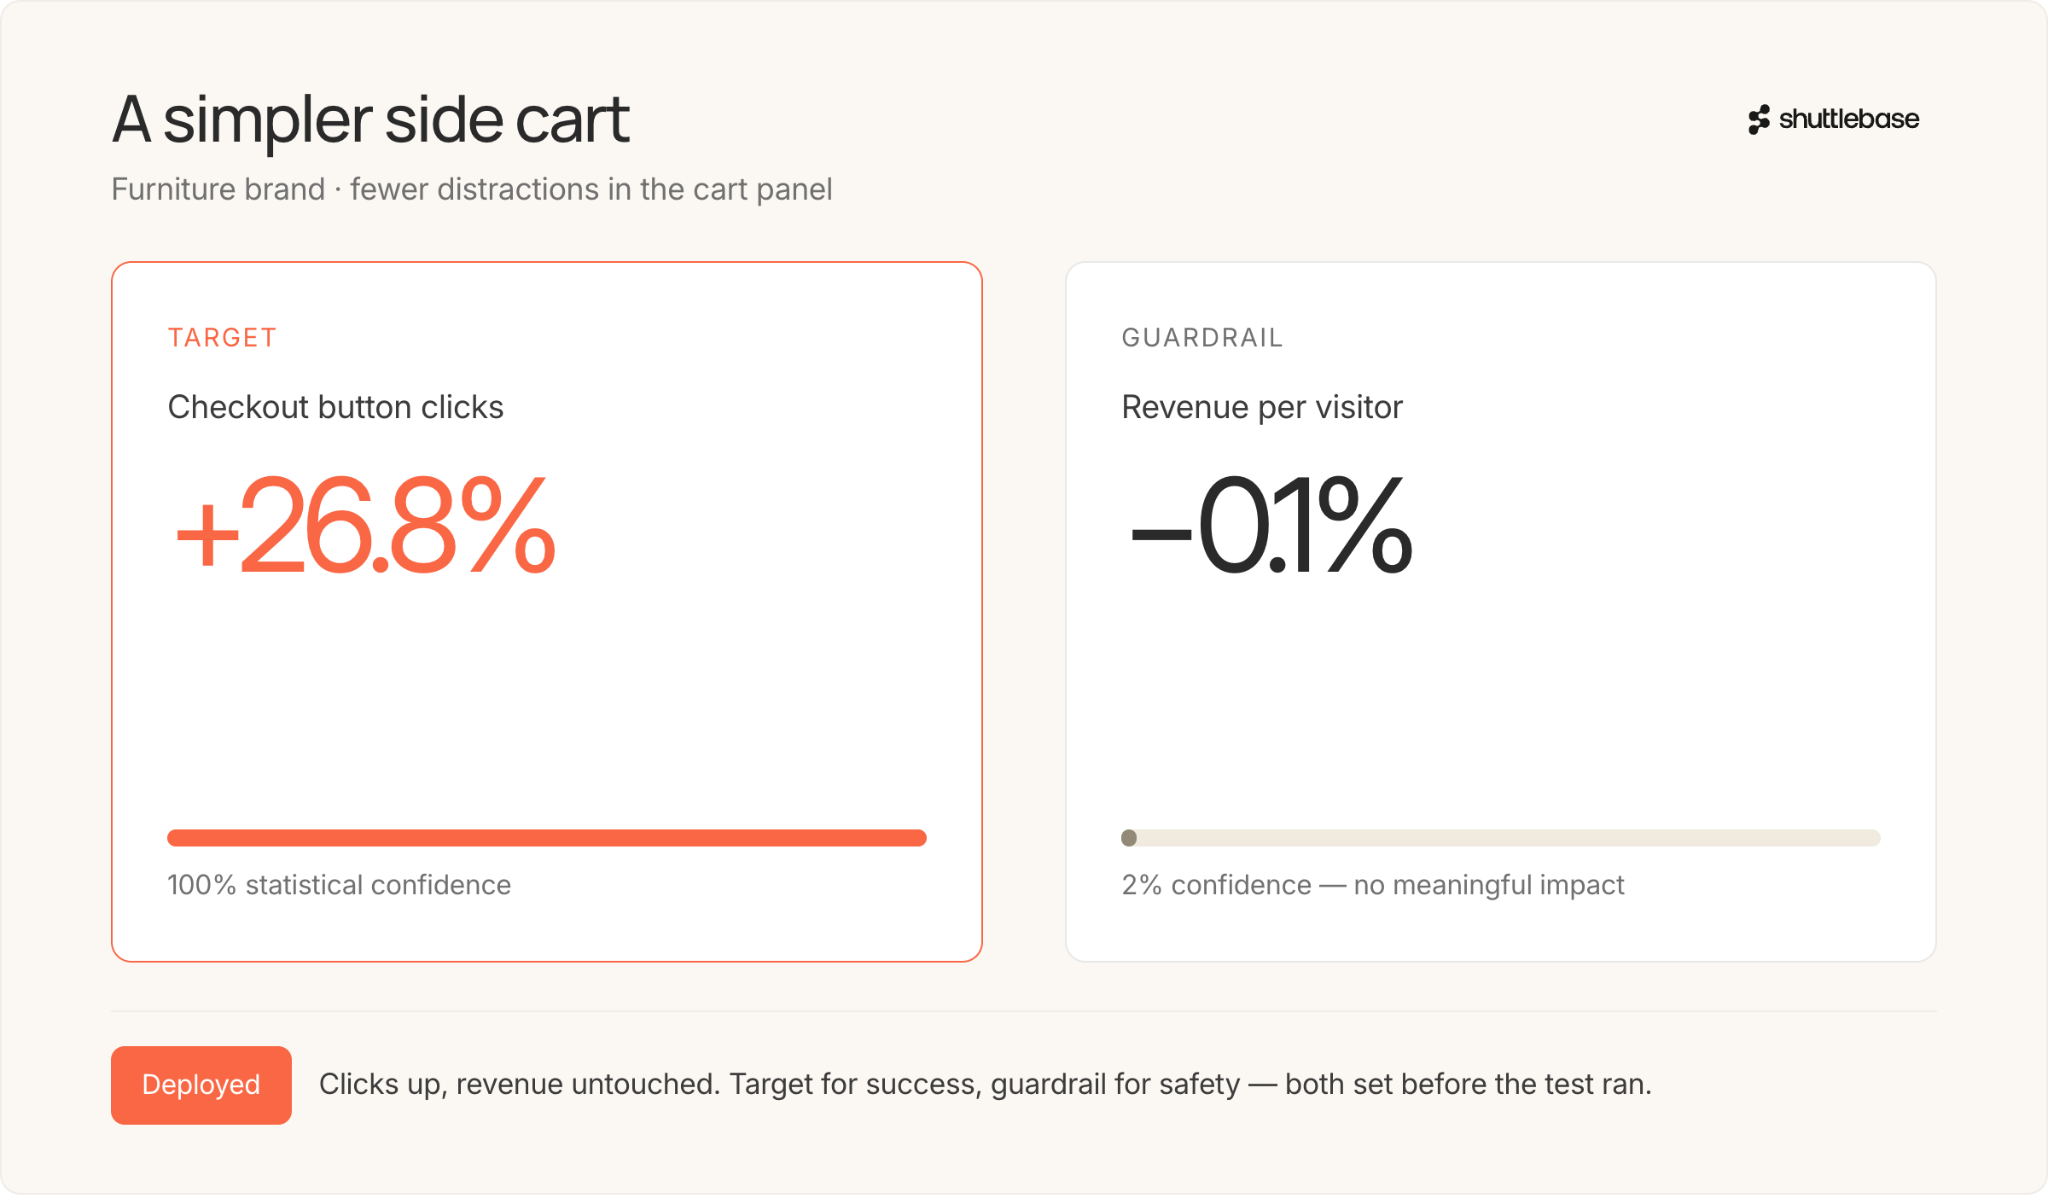Click the guardrail confidence bar dot

point(1129,838)
